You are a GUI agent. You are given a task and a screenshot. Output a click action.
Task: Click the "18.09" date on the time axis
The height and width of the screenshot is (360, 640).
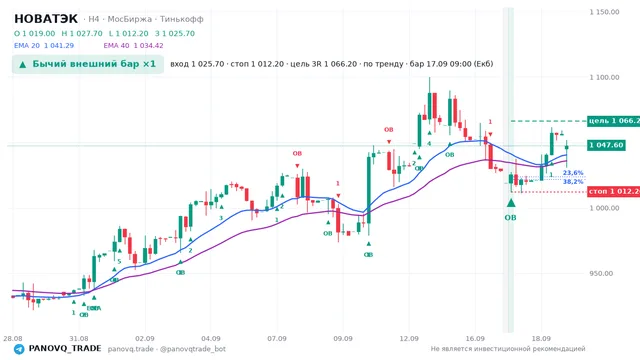[541, 339]
